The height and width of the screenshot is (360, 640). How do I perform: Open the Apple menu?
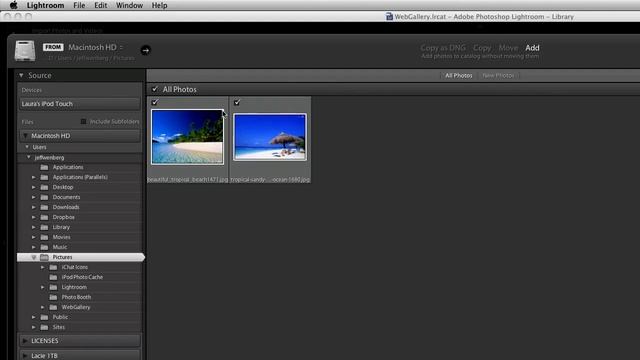[x=13, y=5]
